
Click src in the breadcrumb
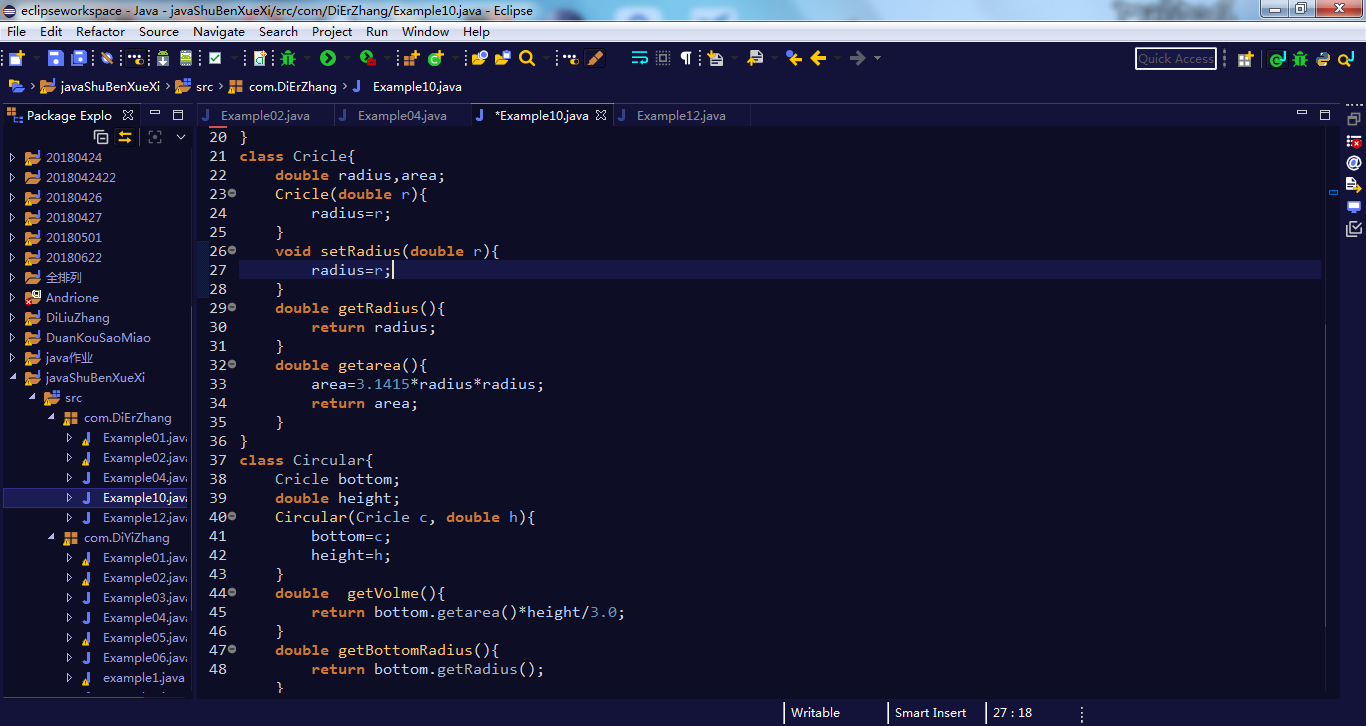[204, 87]
